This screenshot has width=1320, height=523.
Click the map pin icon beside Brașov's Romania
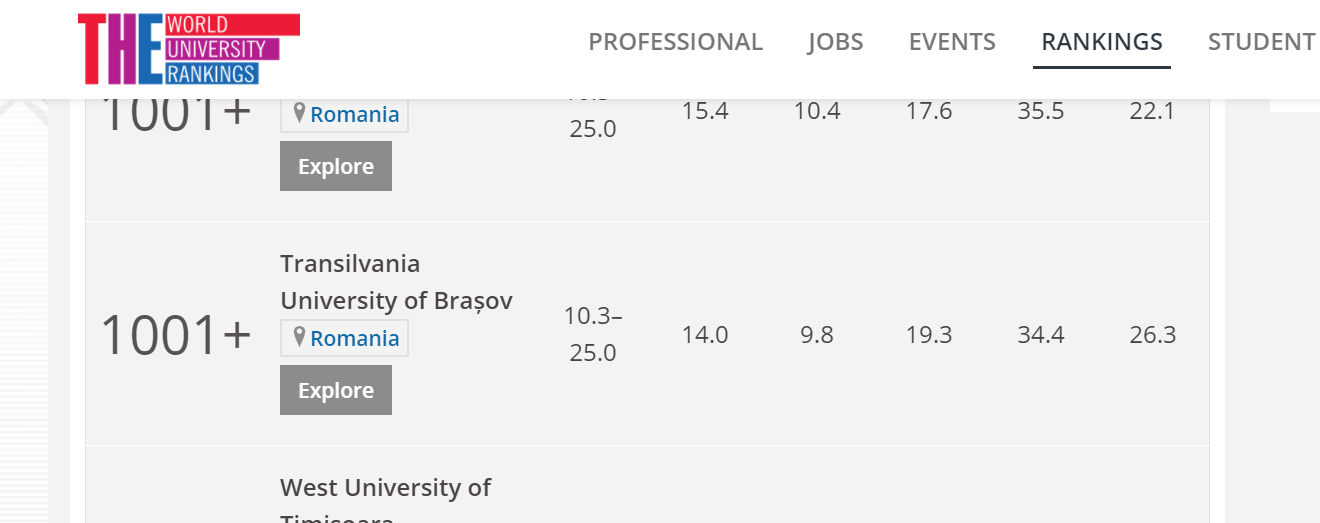298,338
